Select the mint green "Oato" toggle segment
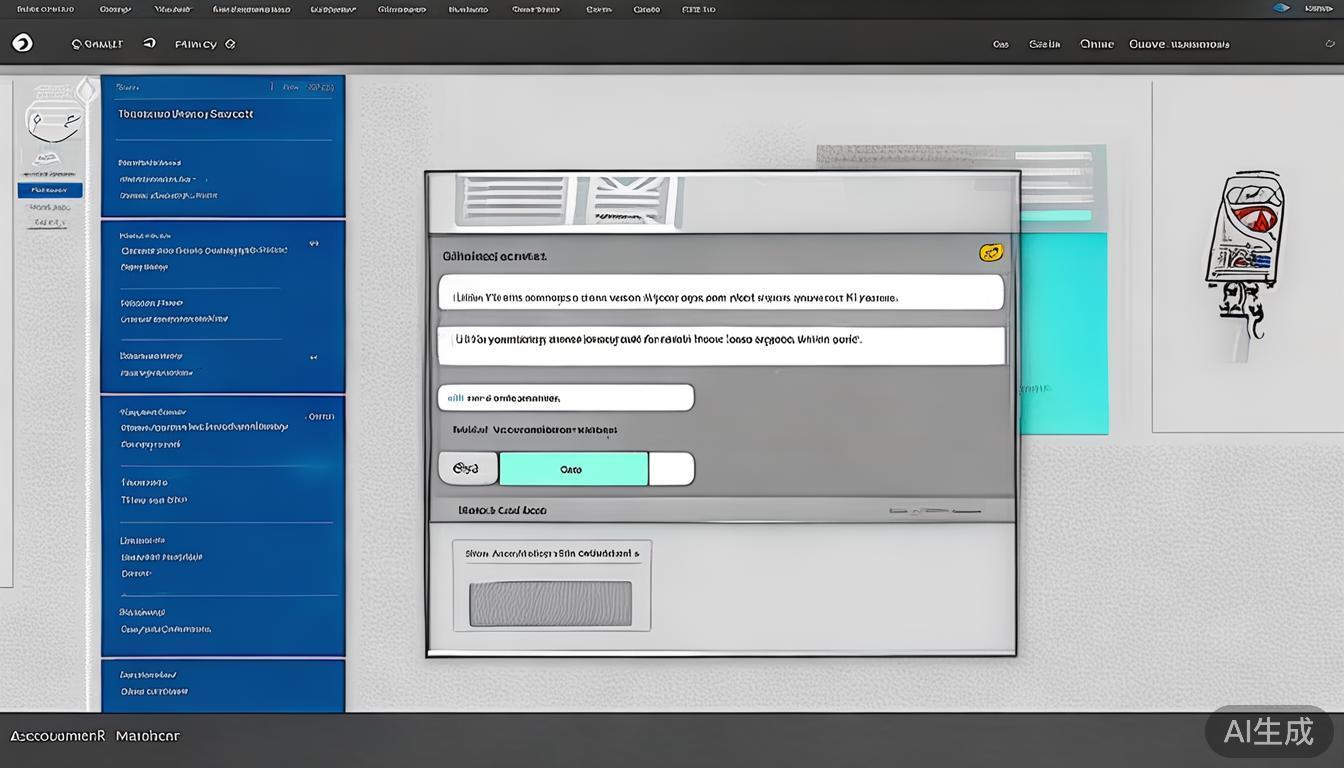 [573, 469]
